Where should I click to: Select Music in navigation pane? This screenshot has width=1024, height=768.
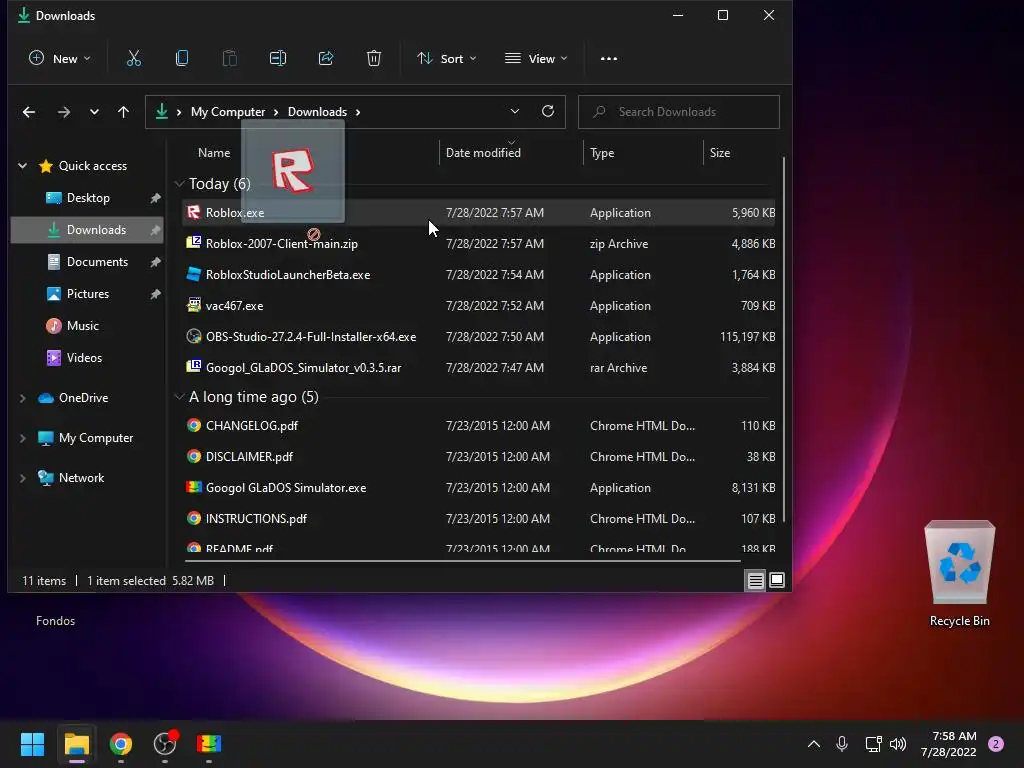[x=88, y=326]
